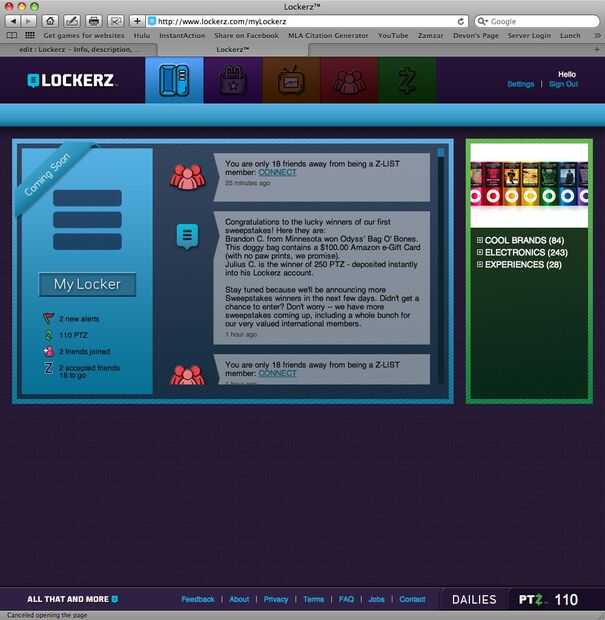The height and width of the screenshot is (620, 605).
Task: Open the Privacy footer link
Action: click(x=276, y=599)
